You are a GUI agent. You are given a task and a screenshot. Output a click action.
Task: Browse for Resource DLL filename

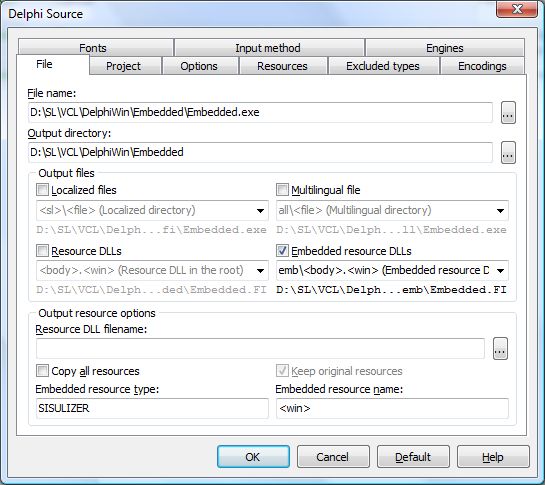coord(500,348)
